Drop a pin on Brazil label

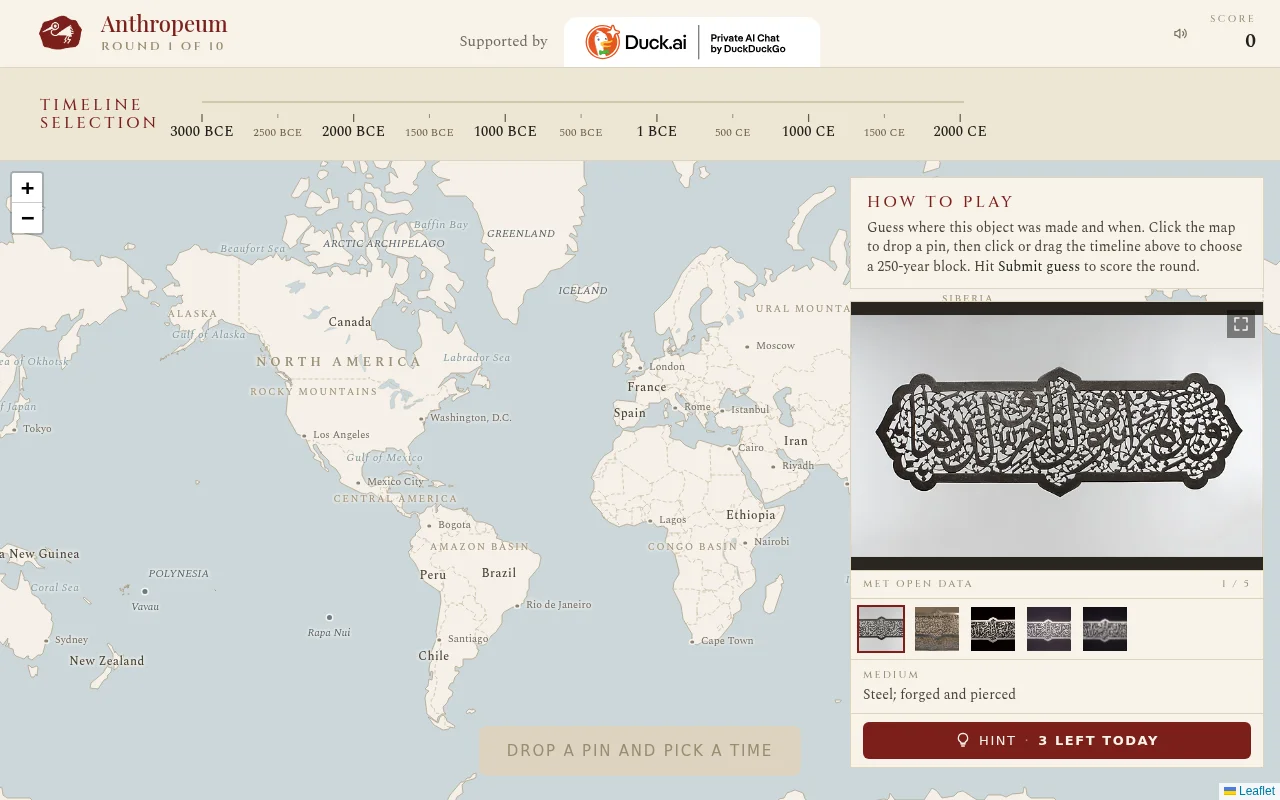(499, 573)
